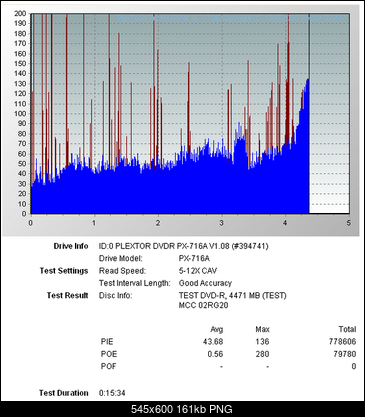Viewport: 365px width, 417px height.
Task: Select the drive model value 'PX-716A'
Action: click(x=194, y=259)
